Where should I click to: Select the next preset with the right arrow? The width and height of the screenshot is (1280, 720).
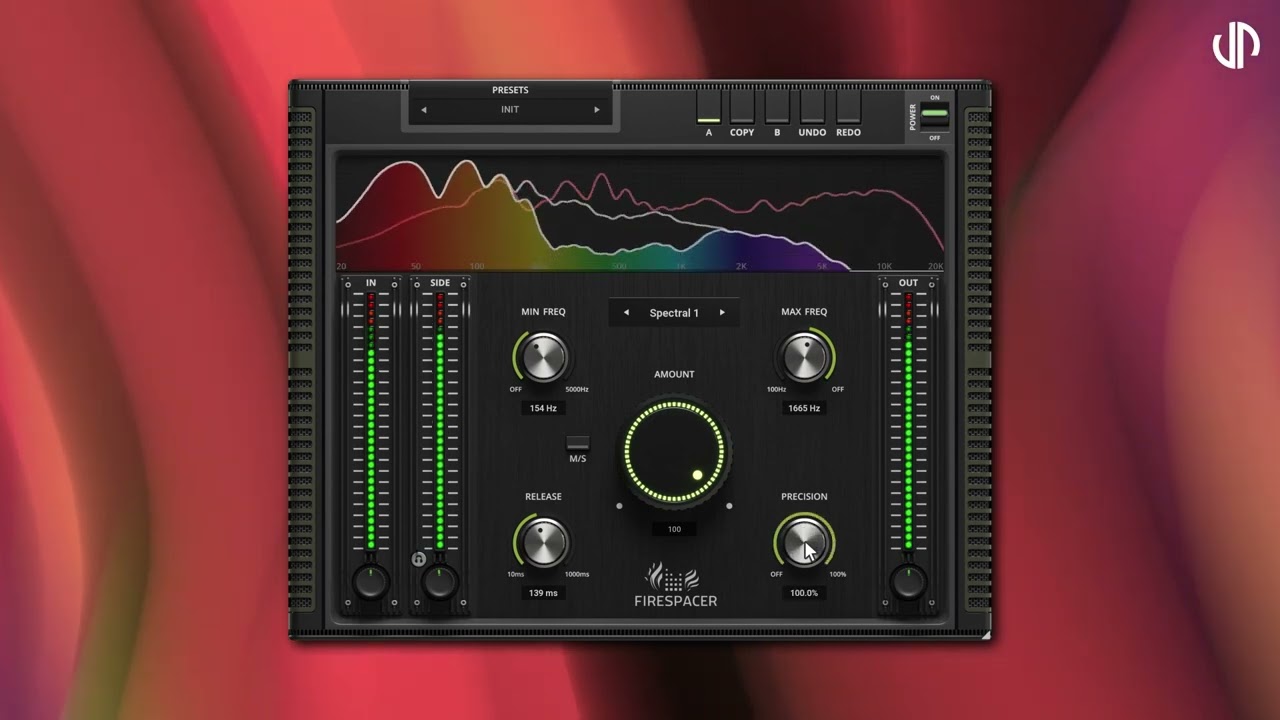pyautogui.click(x=597, y=110)
